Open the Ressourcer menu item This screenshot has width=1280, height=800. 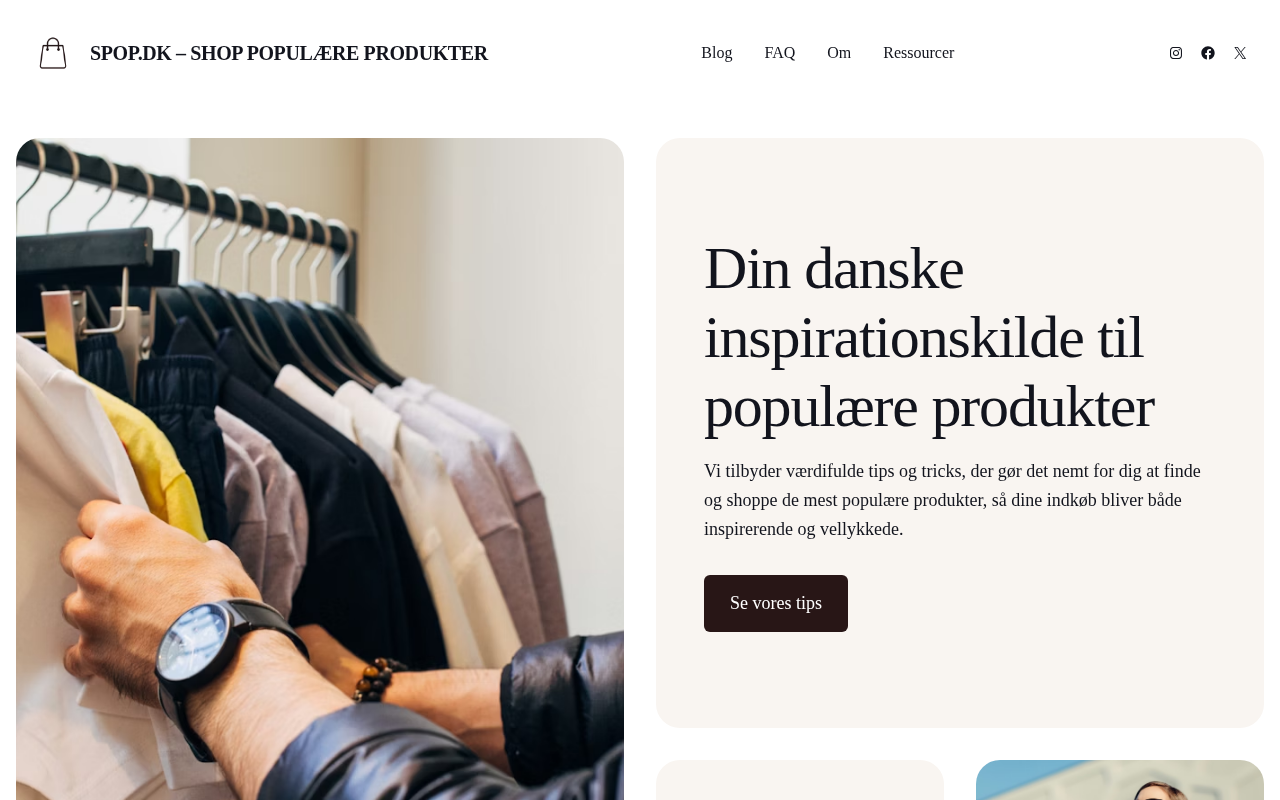click(918, 53)
